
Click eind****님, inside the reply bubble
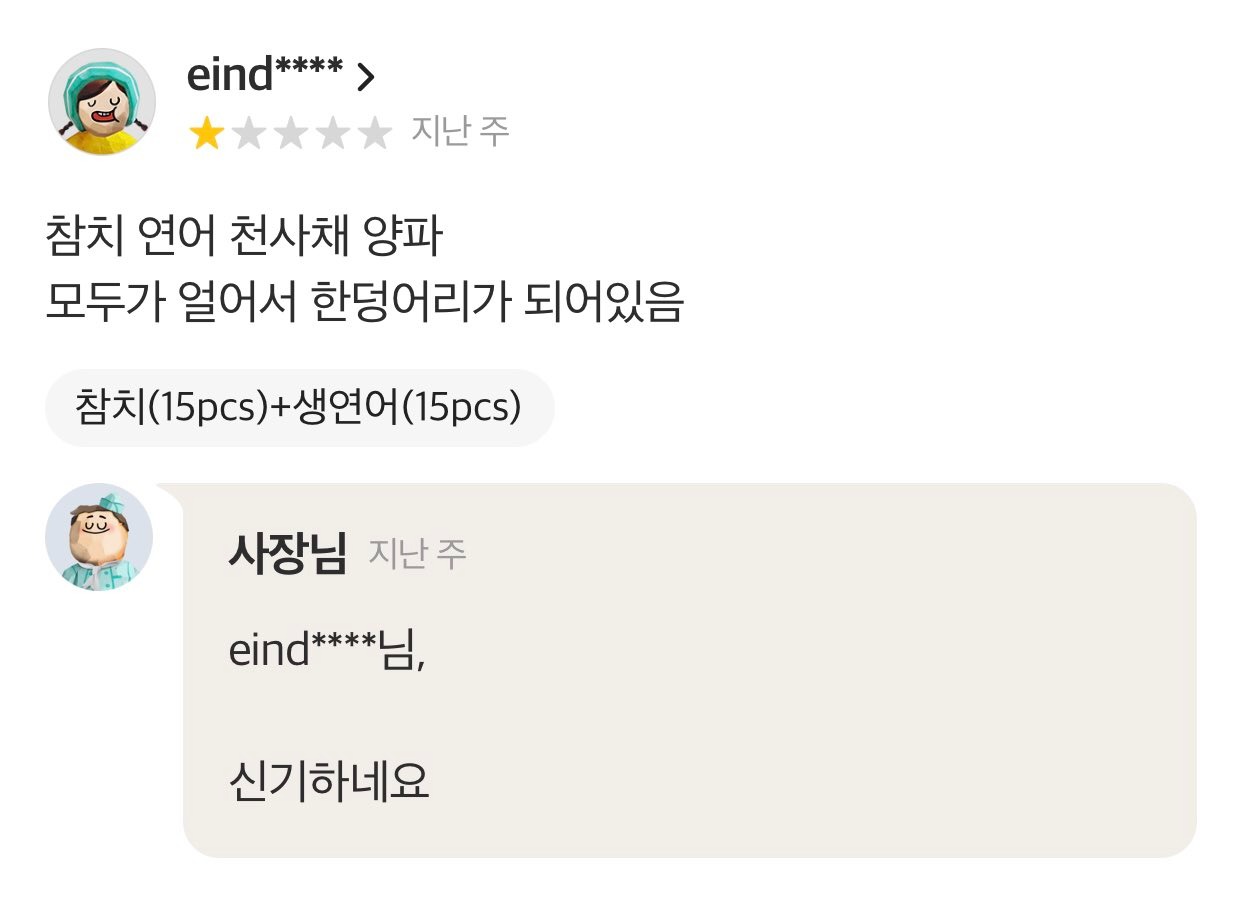tap(328, 651)
